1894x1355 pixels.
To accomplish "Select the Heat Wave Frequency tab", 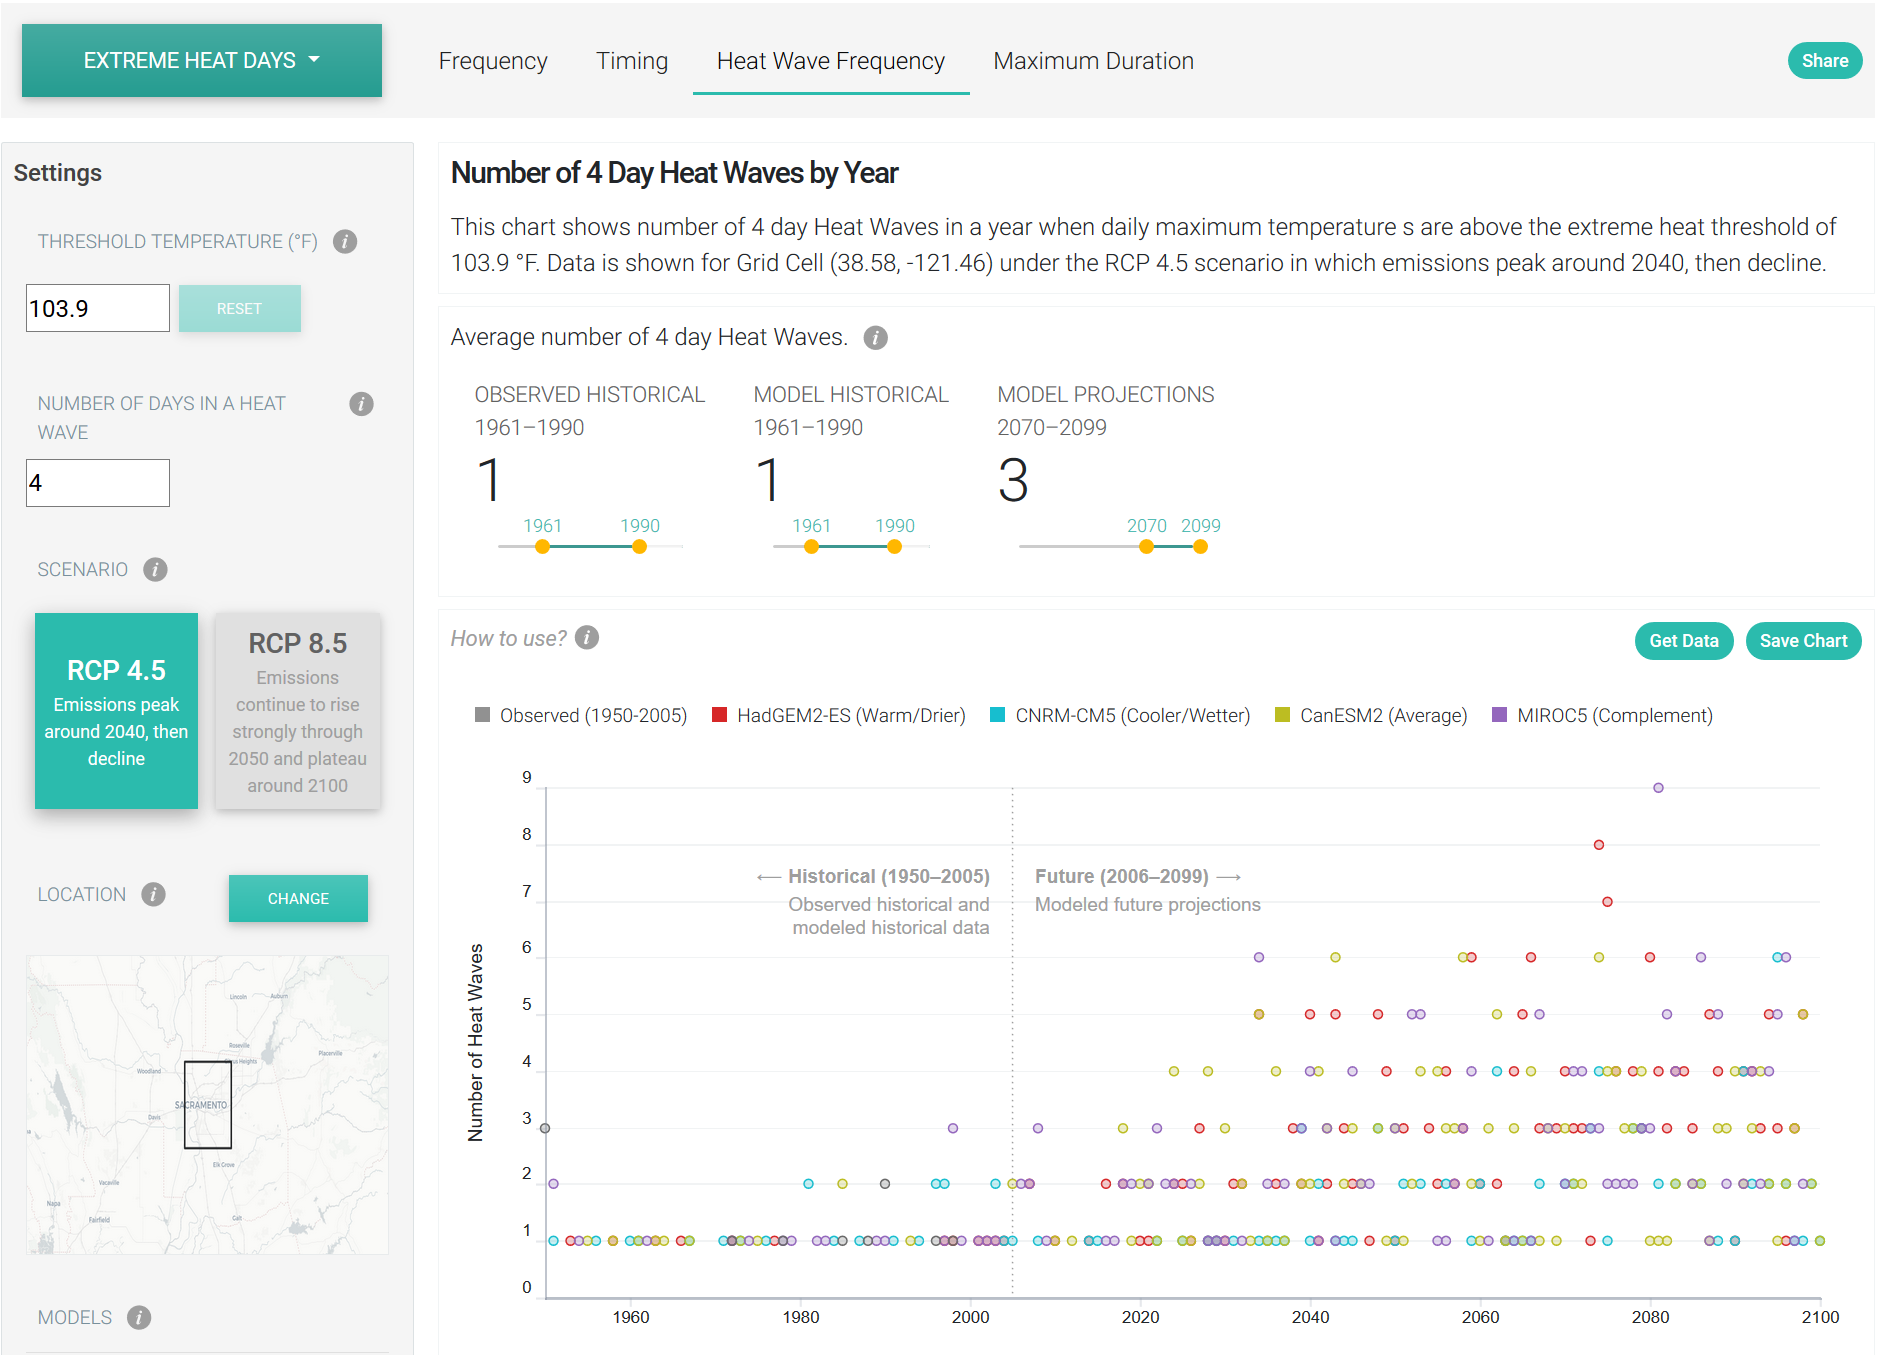I will (x=831, y=61).
